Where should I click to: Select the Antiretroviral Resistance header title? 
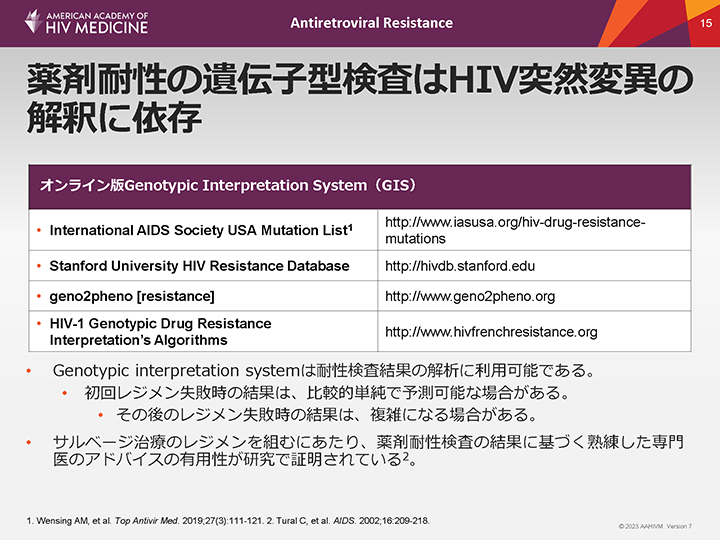pos(373,23)
